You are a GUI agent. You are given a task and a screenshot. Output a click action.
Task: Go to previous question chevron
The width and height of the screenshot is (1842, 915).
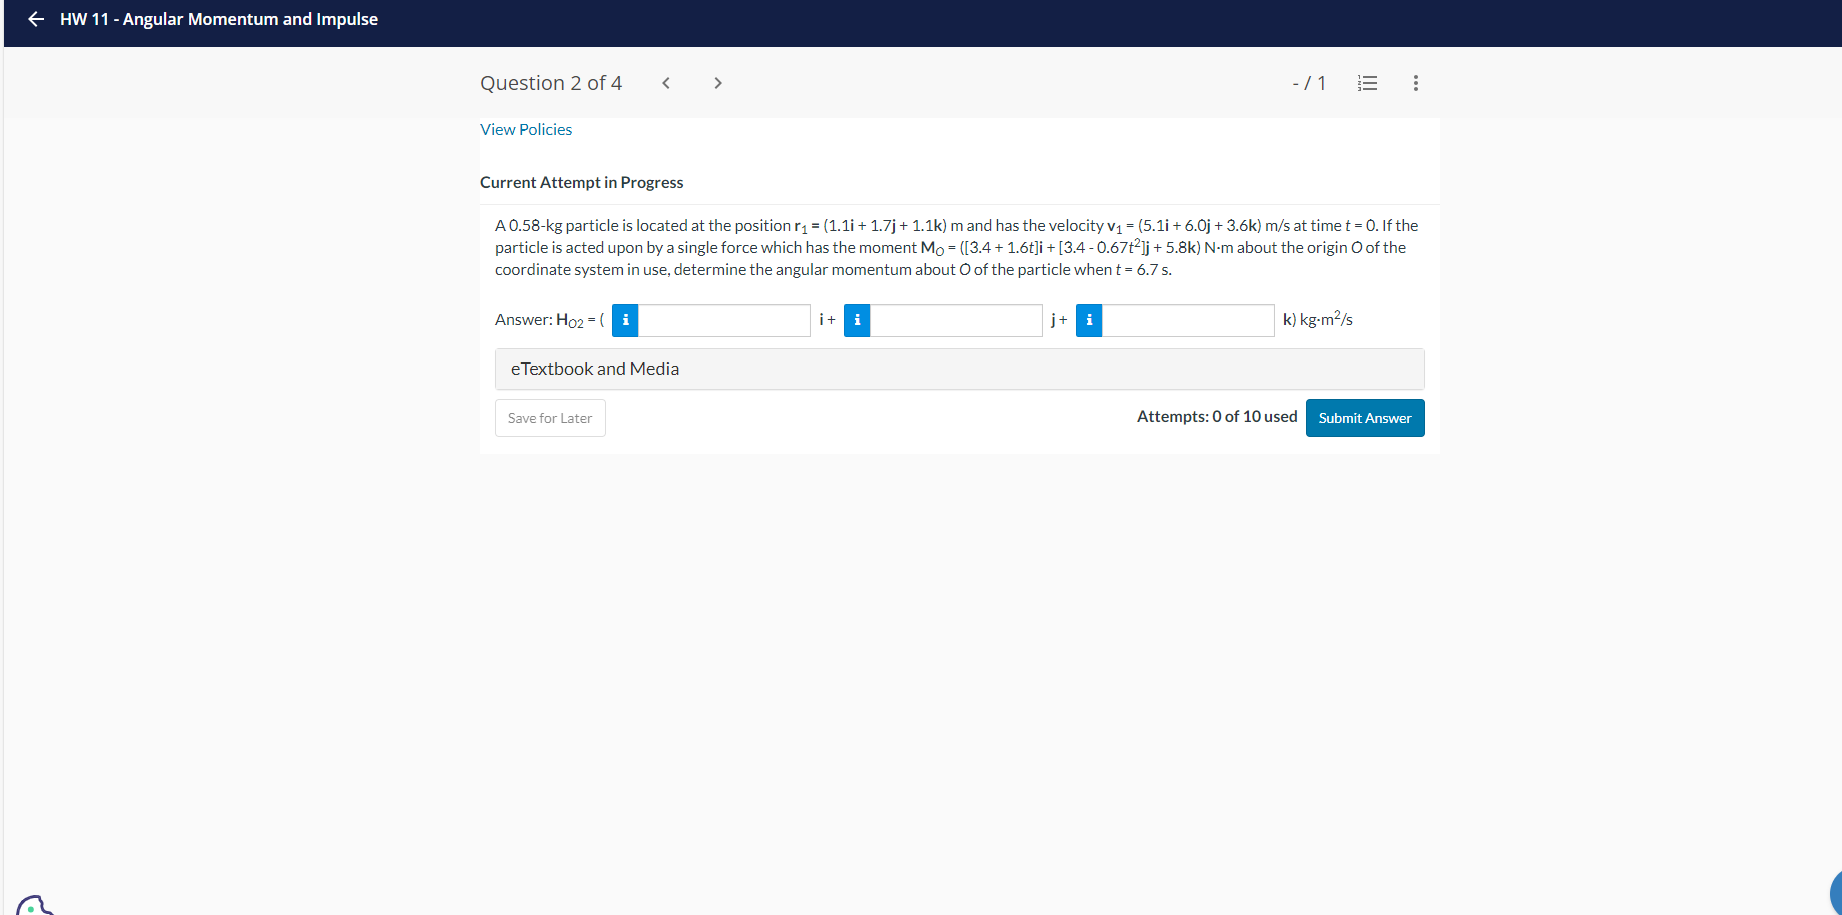click(666, 83)
